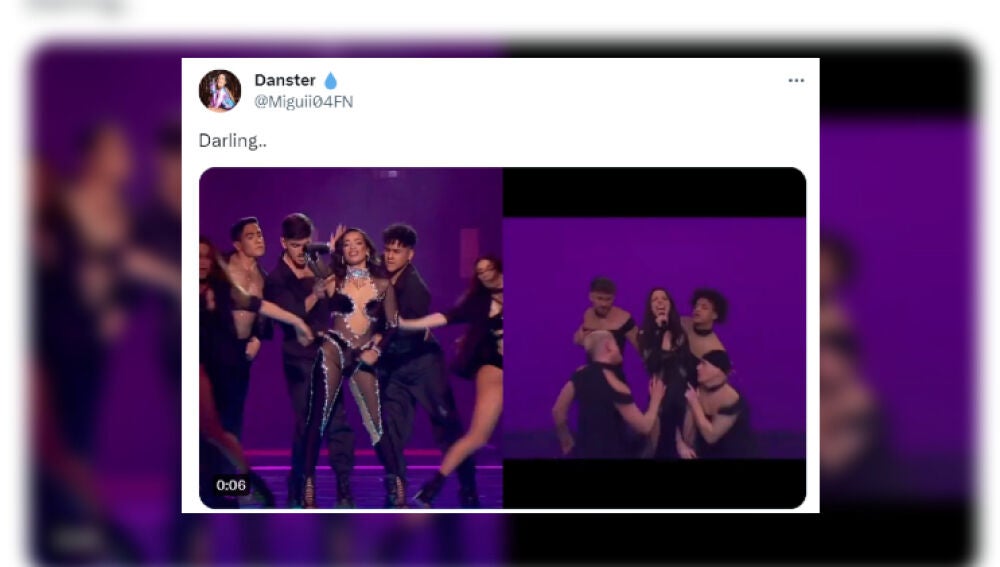Click the blurred purple backdrop left of tweet
Screen dimensions: 1000x567
tap(105, 300)
